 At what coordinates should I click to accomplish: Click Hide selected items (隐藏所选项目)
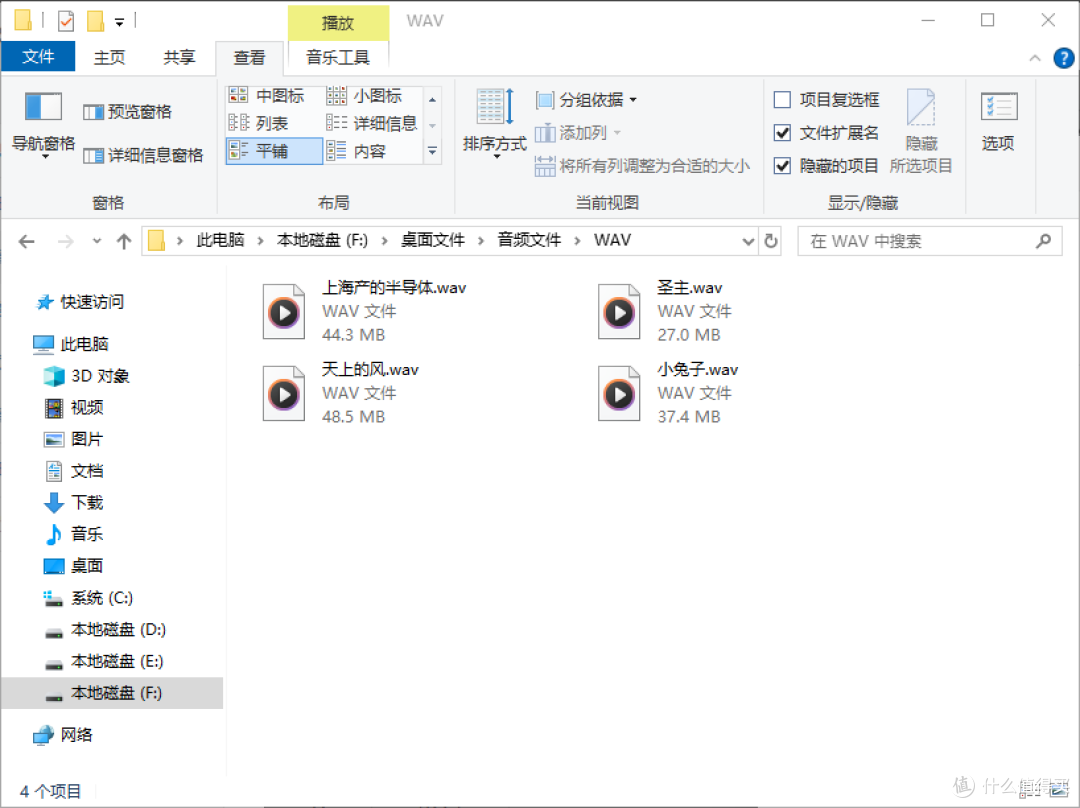(921, 131)
